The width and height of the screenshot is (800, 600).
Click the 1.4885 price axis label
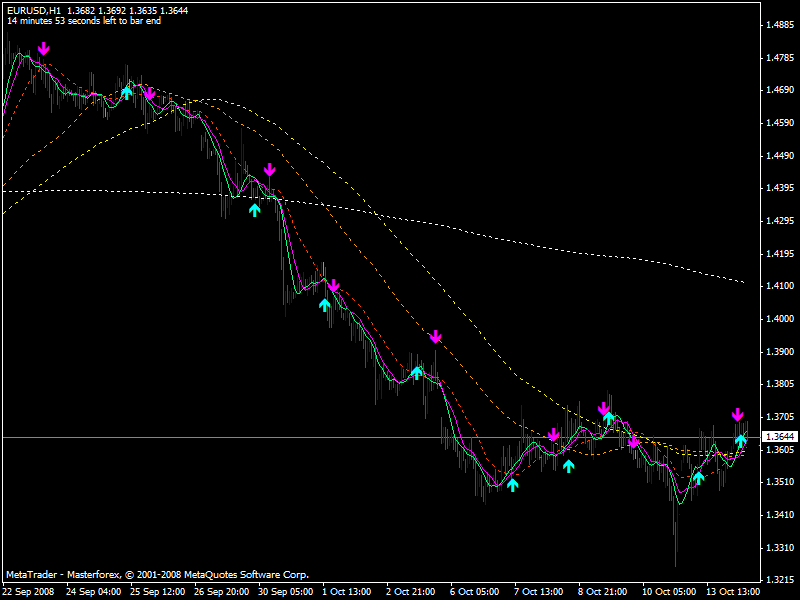click(x=780, y=24)
